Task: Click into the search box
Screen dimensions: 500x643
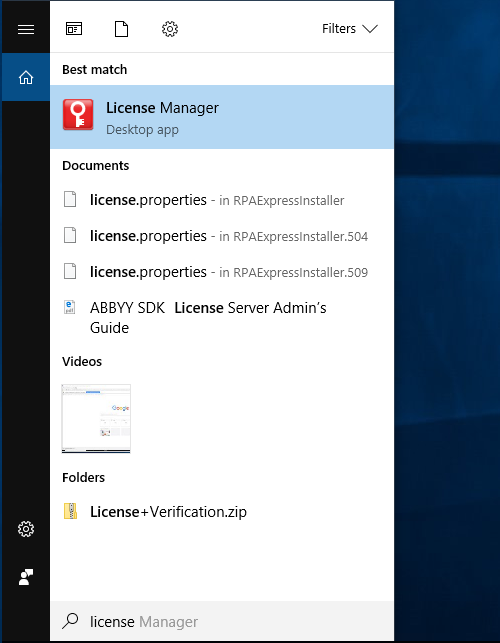Action: tap(222, 622)
